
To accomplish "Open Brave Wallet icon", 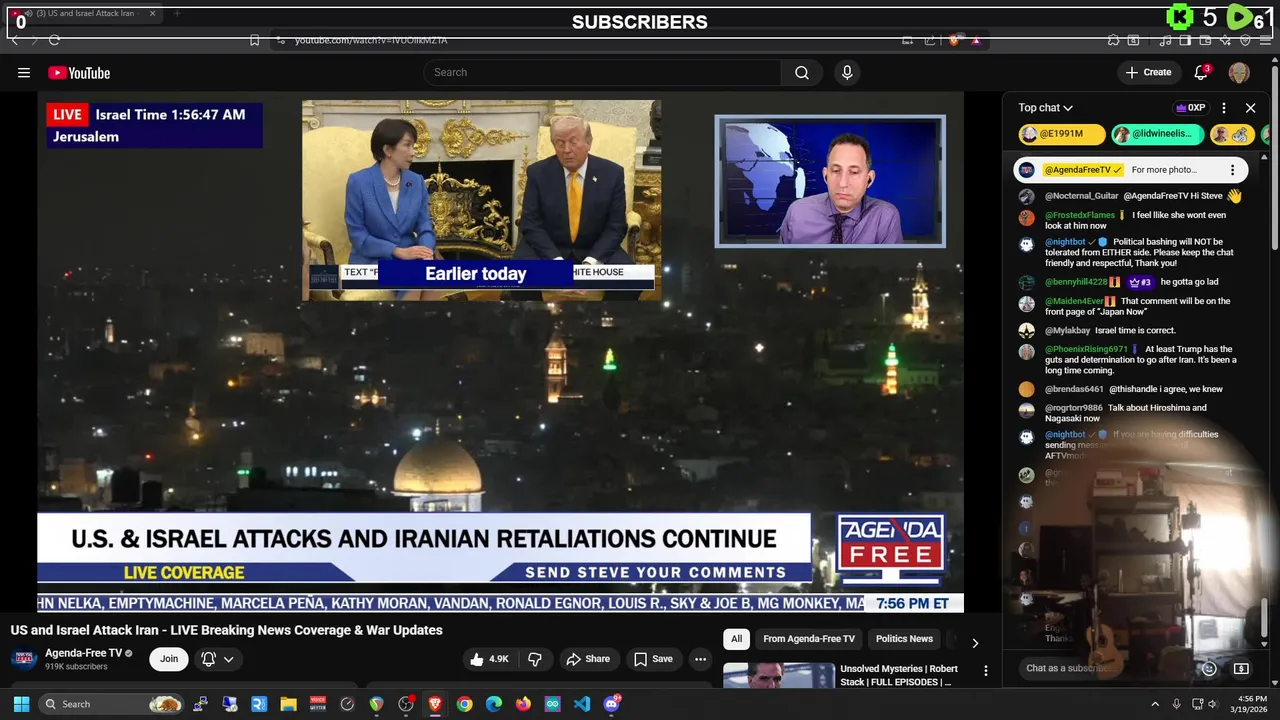I will [1205, 40].
